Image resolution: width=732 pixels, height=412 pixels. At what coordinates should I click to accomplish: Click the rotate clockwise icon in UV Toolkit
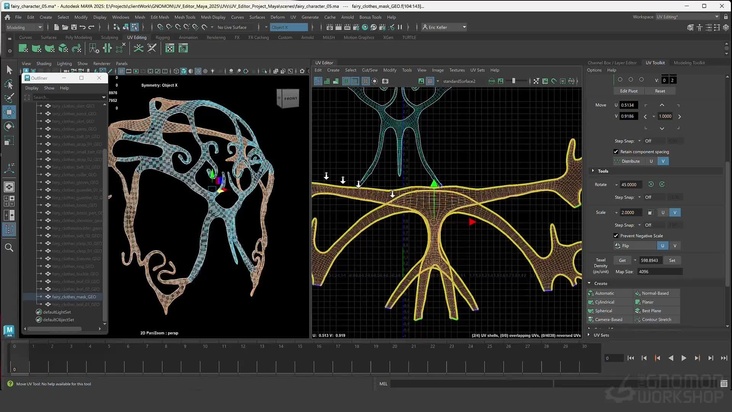click(662, 184)
